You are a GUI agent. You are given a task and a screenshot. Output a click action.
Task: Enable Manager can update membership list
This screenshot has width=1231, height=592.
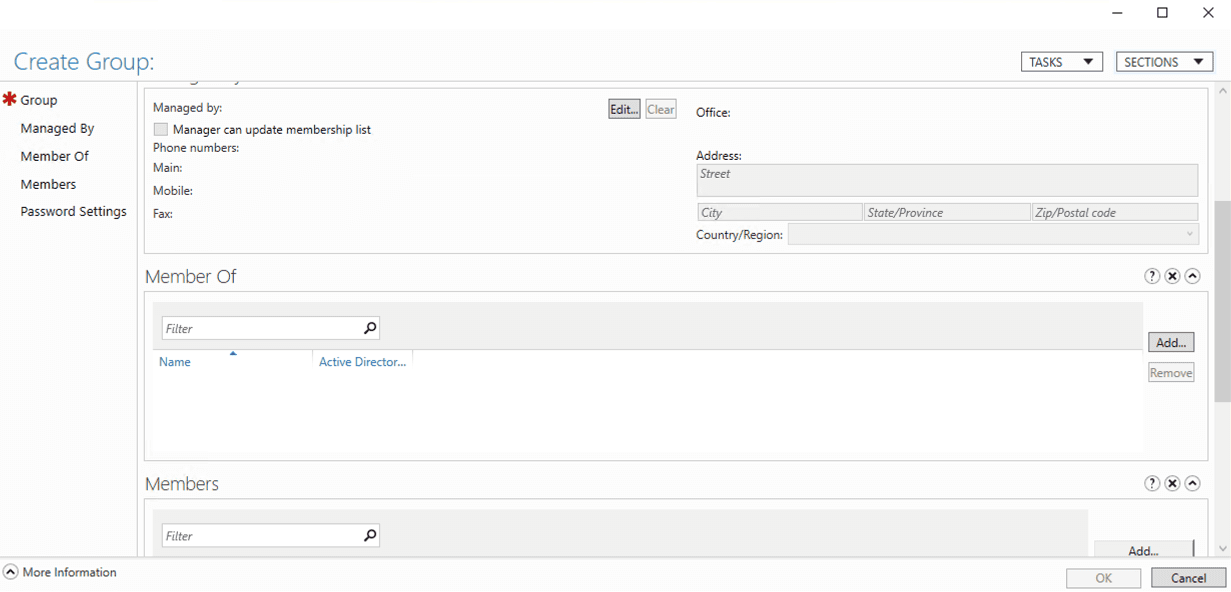160,129
